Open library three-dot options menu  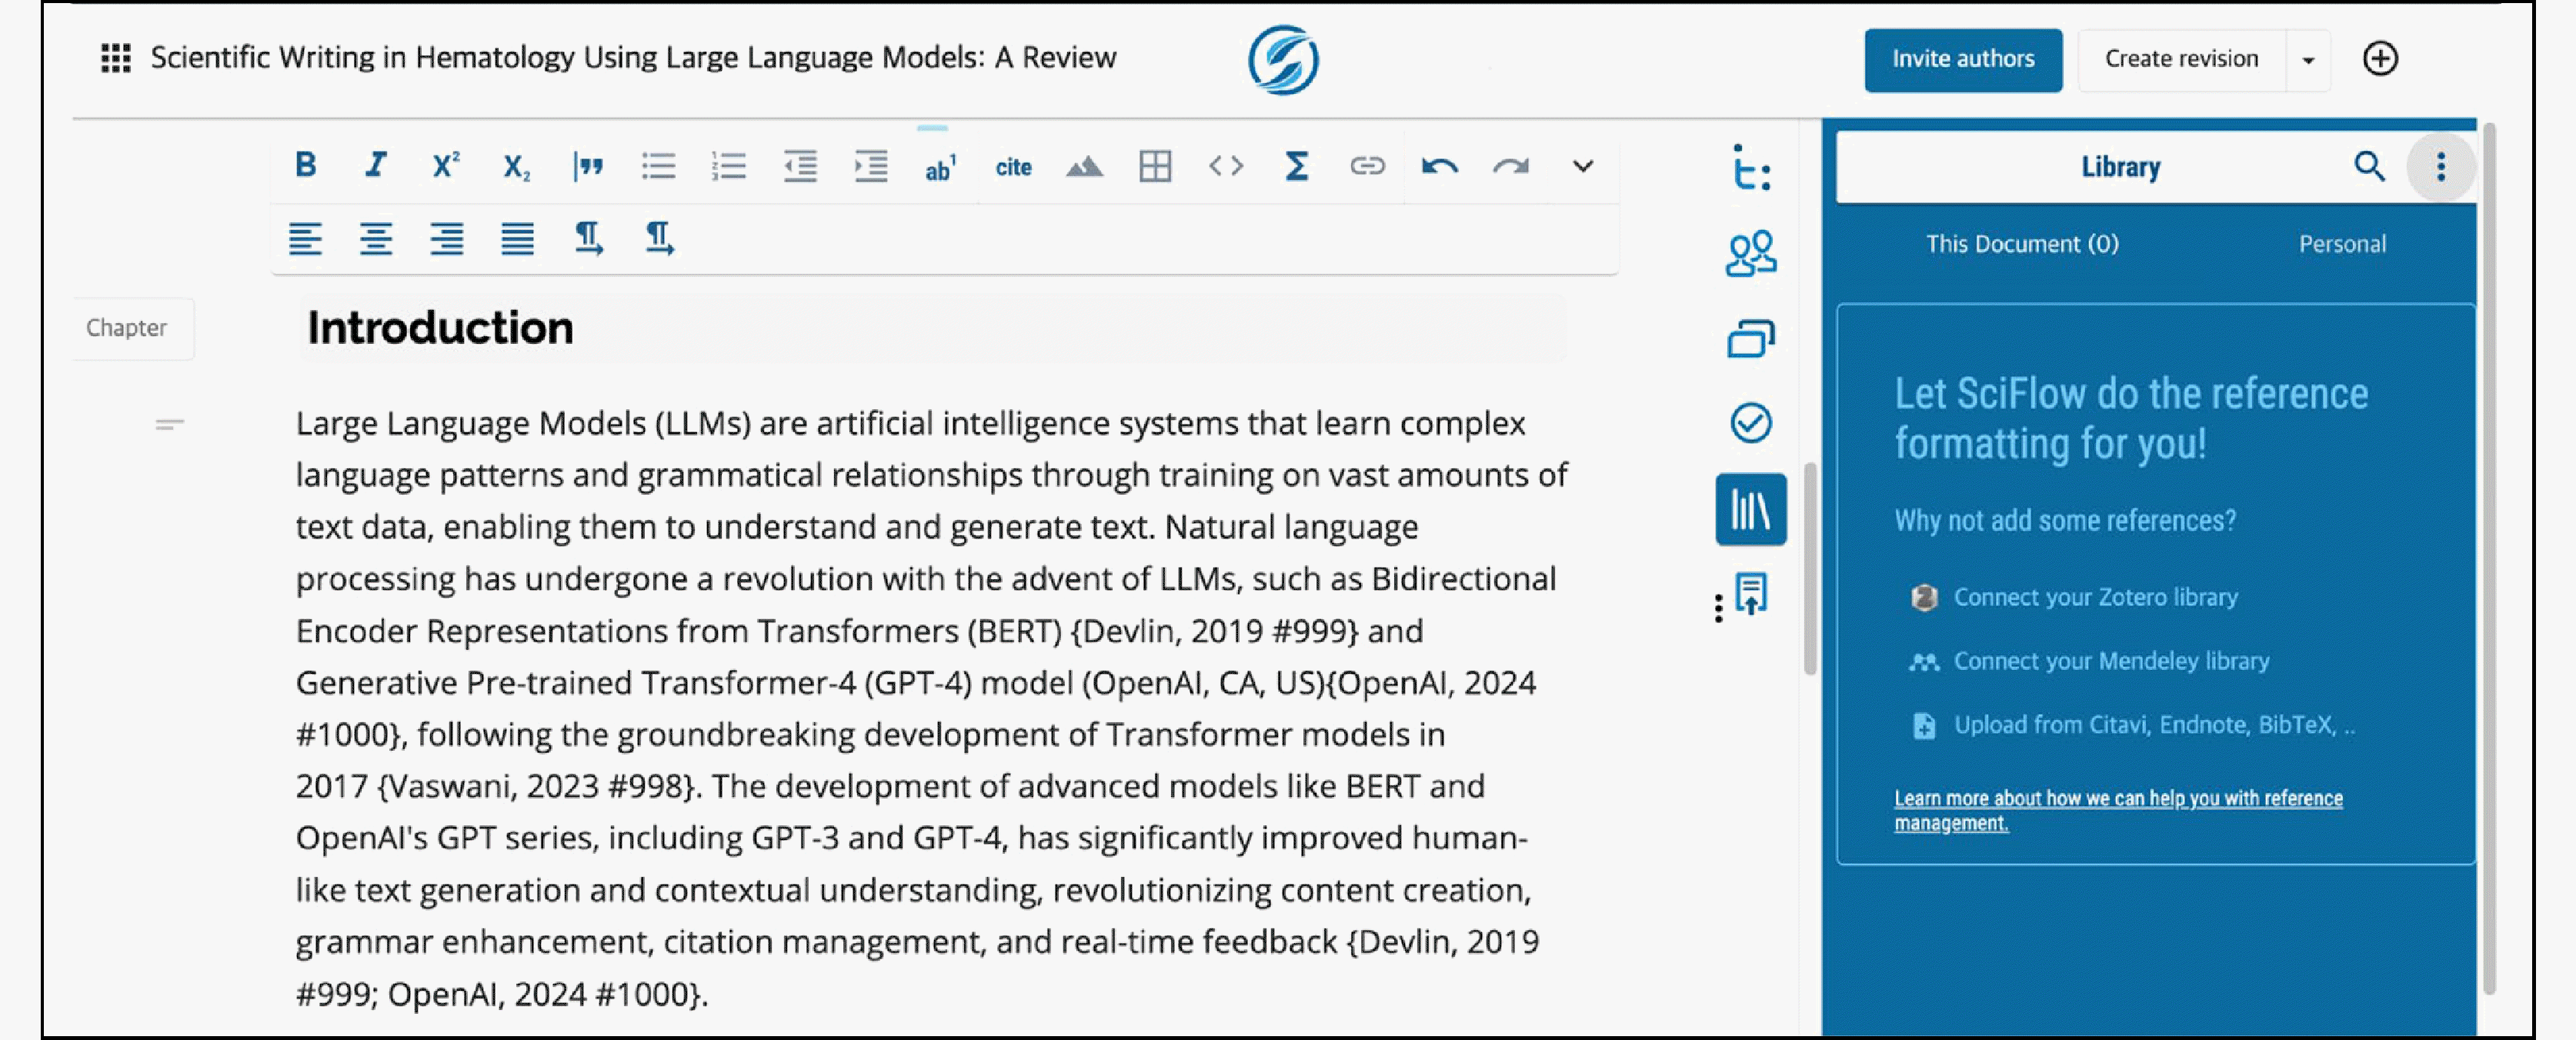click(2440, 166)
